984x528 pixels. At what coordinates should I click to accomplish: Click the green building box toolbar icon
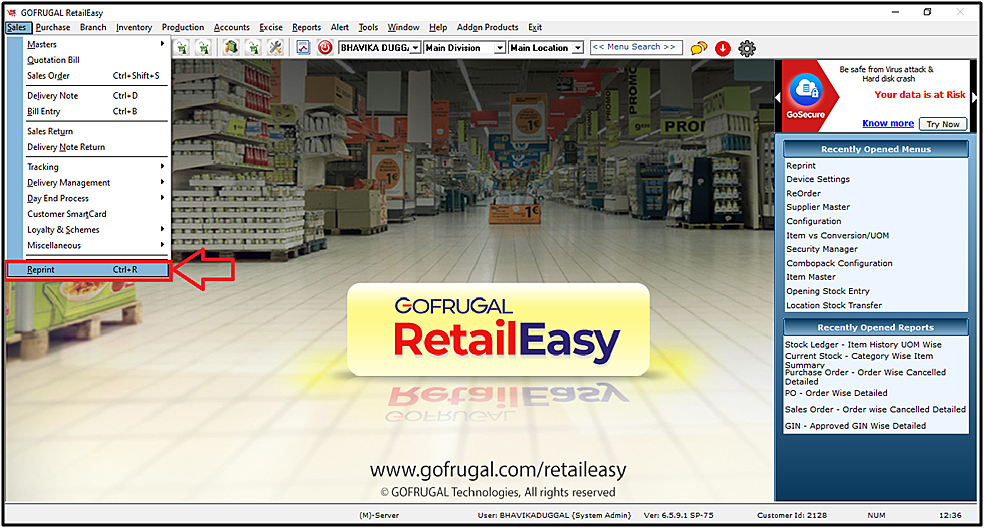coord(231,48)
